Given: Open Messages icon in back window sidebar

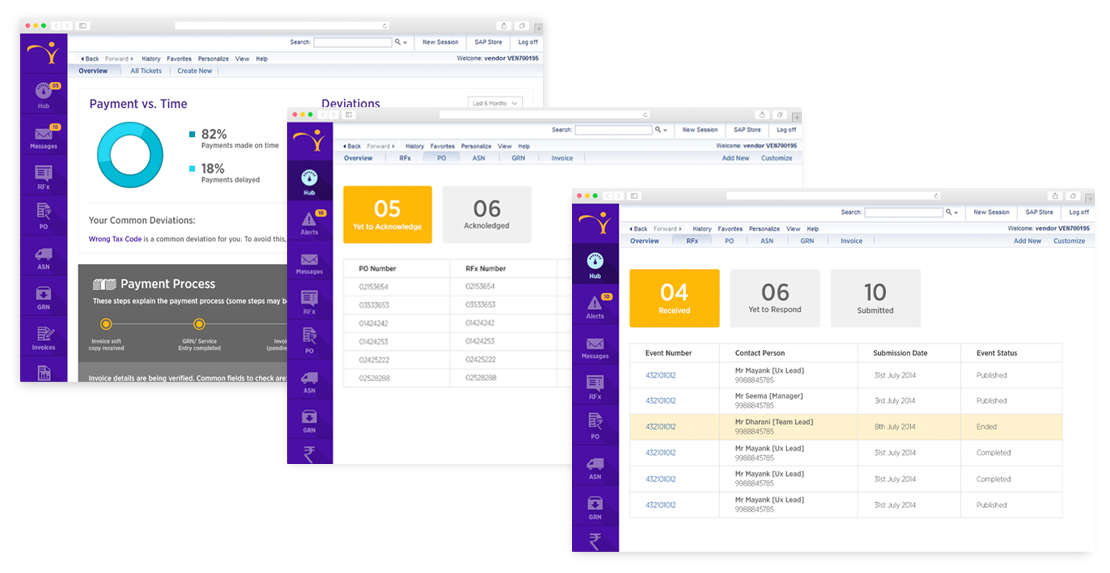Looking at the screenshot, I should click(43, 133).
